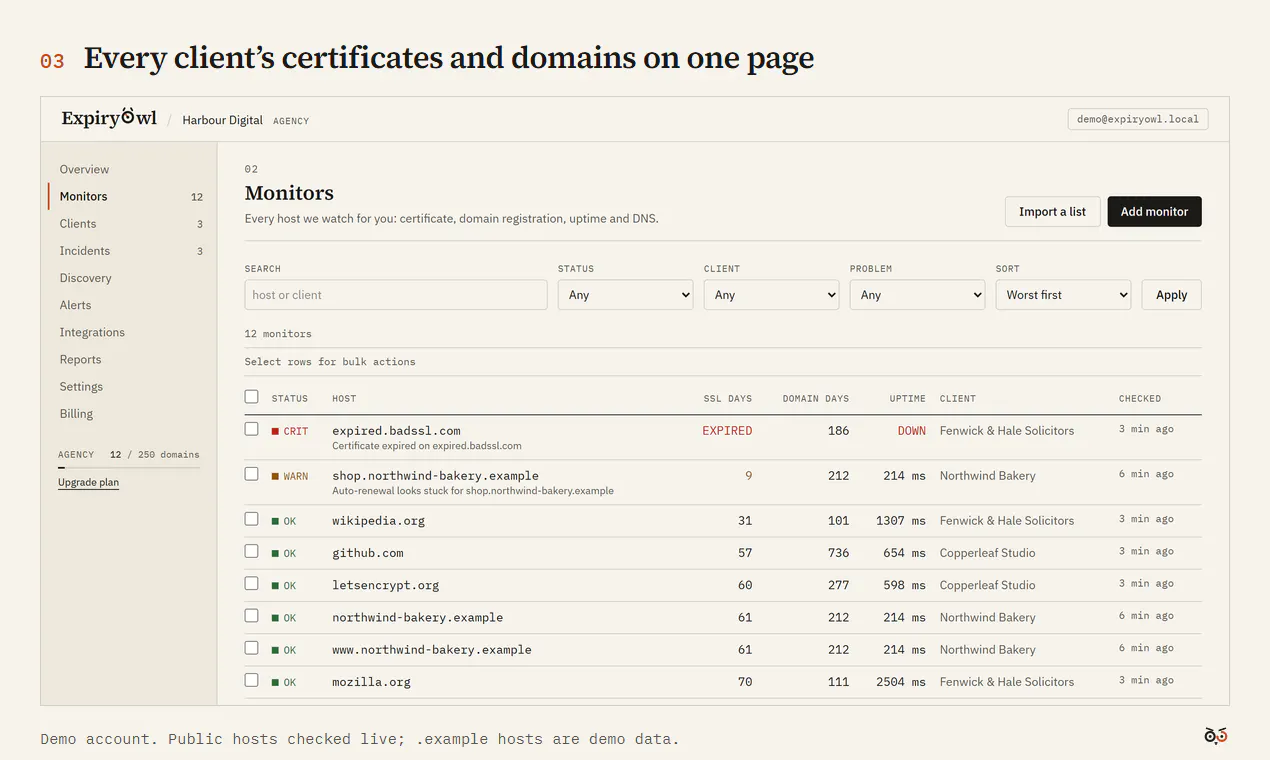Go to Overview in the sidebar
This screenshot has height=760, width=1270.
click(84, 169)
